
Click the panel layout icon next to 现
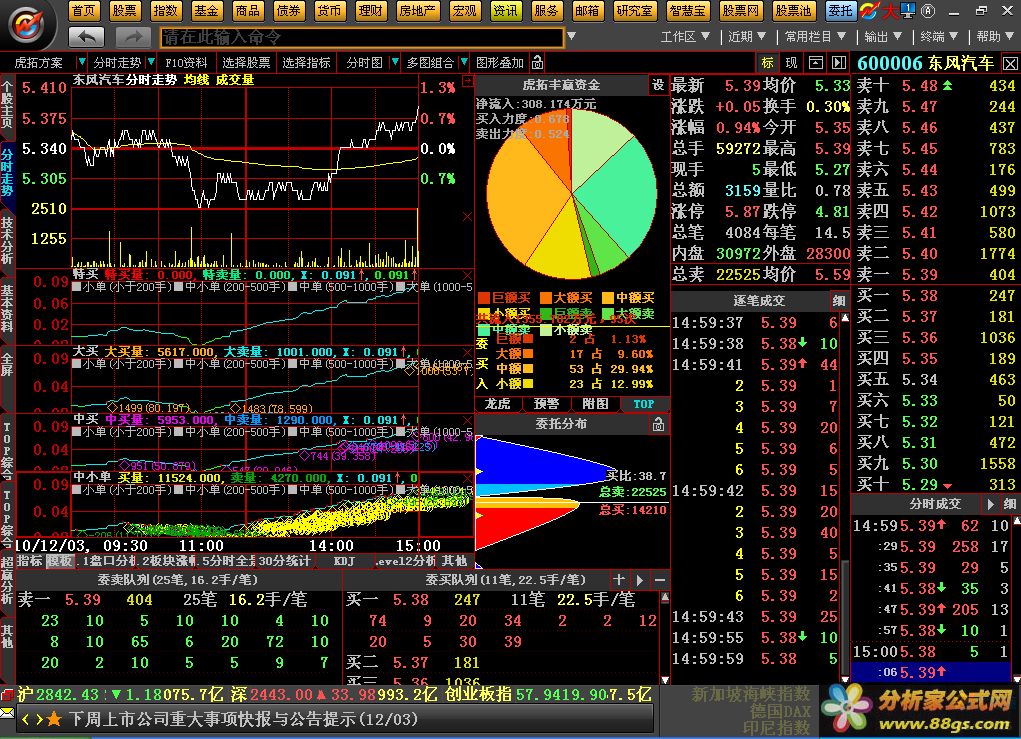(815, 63)
